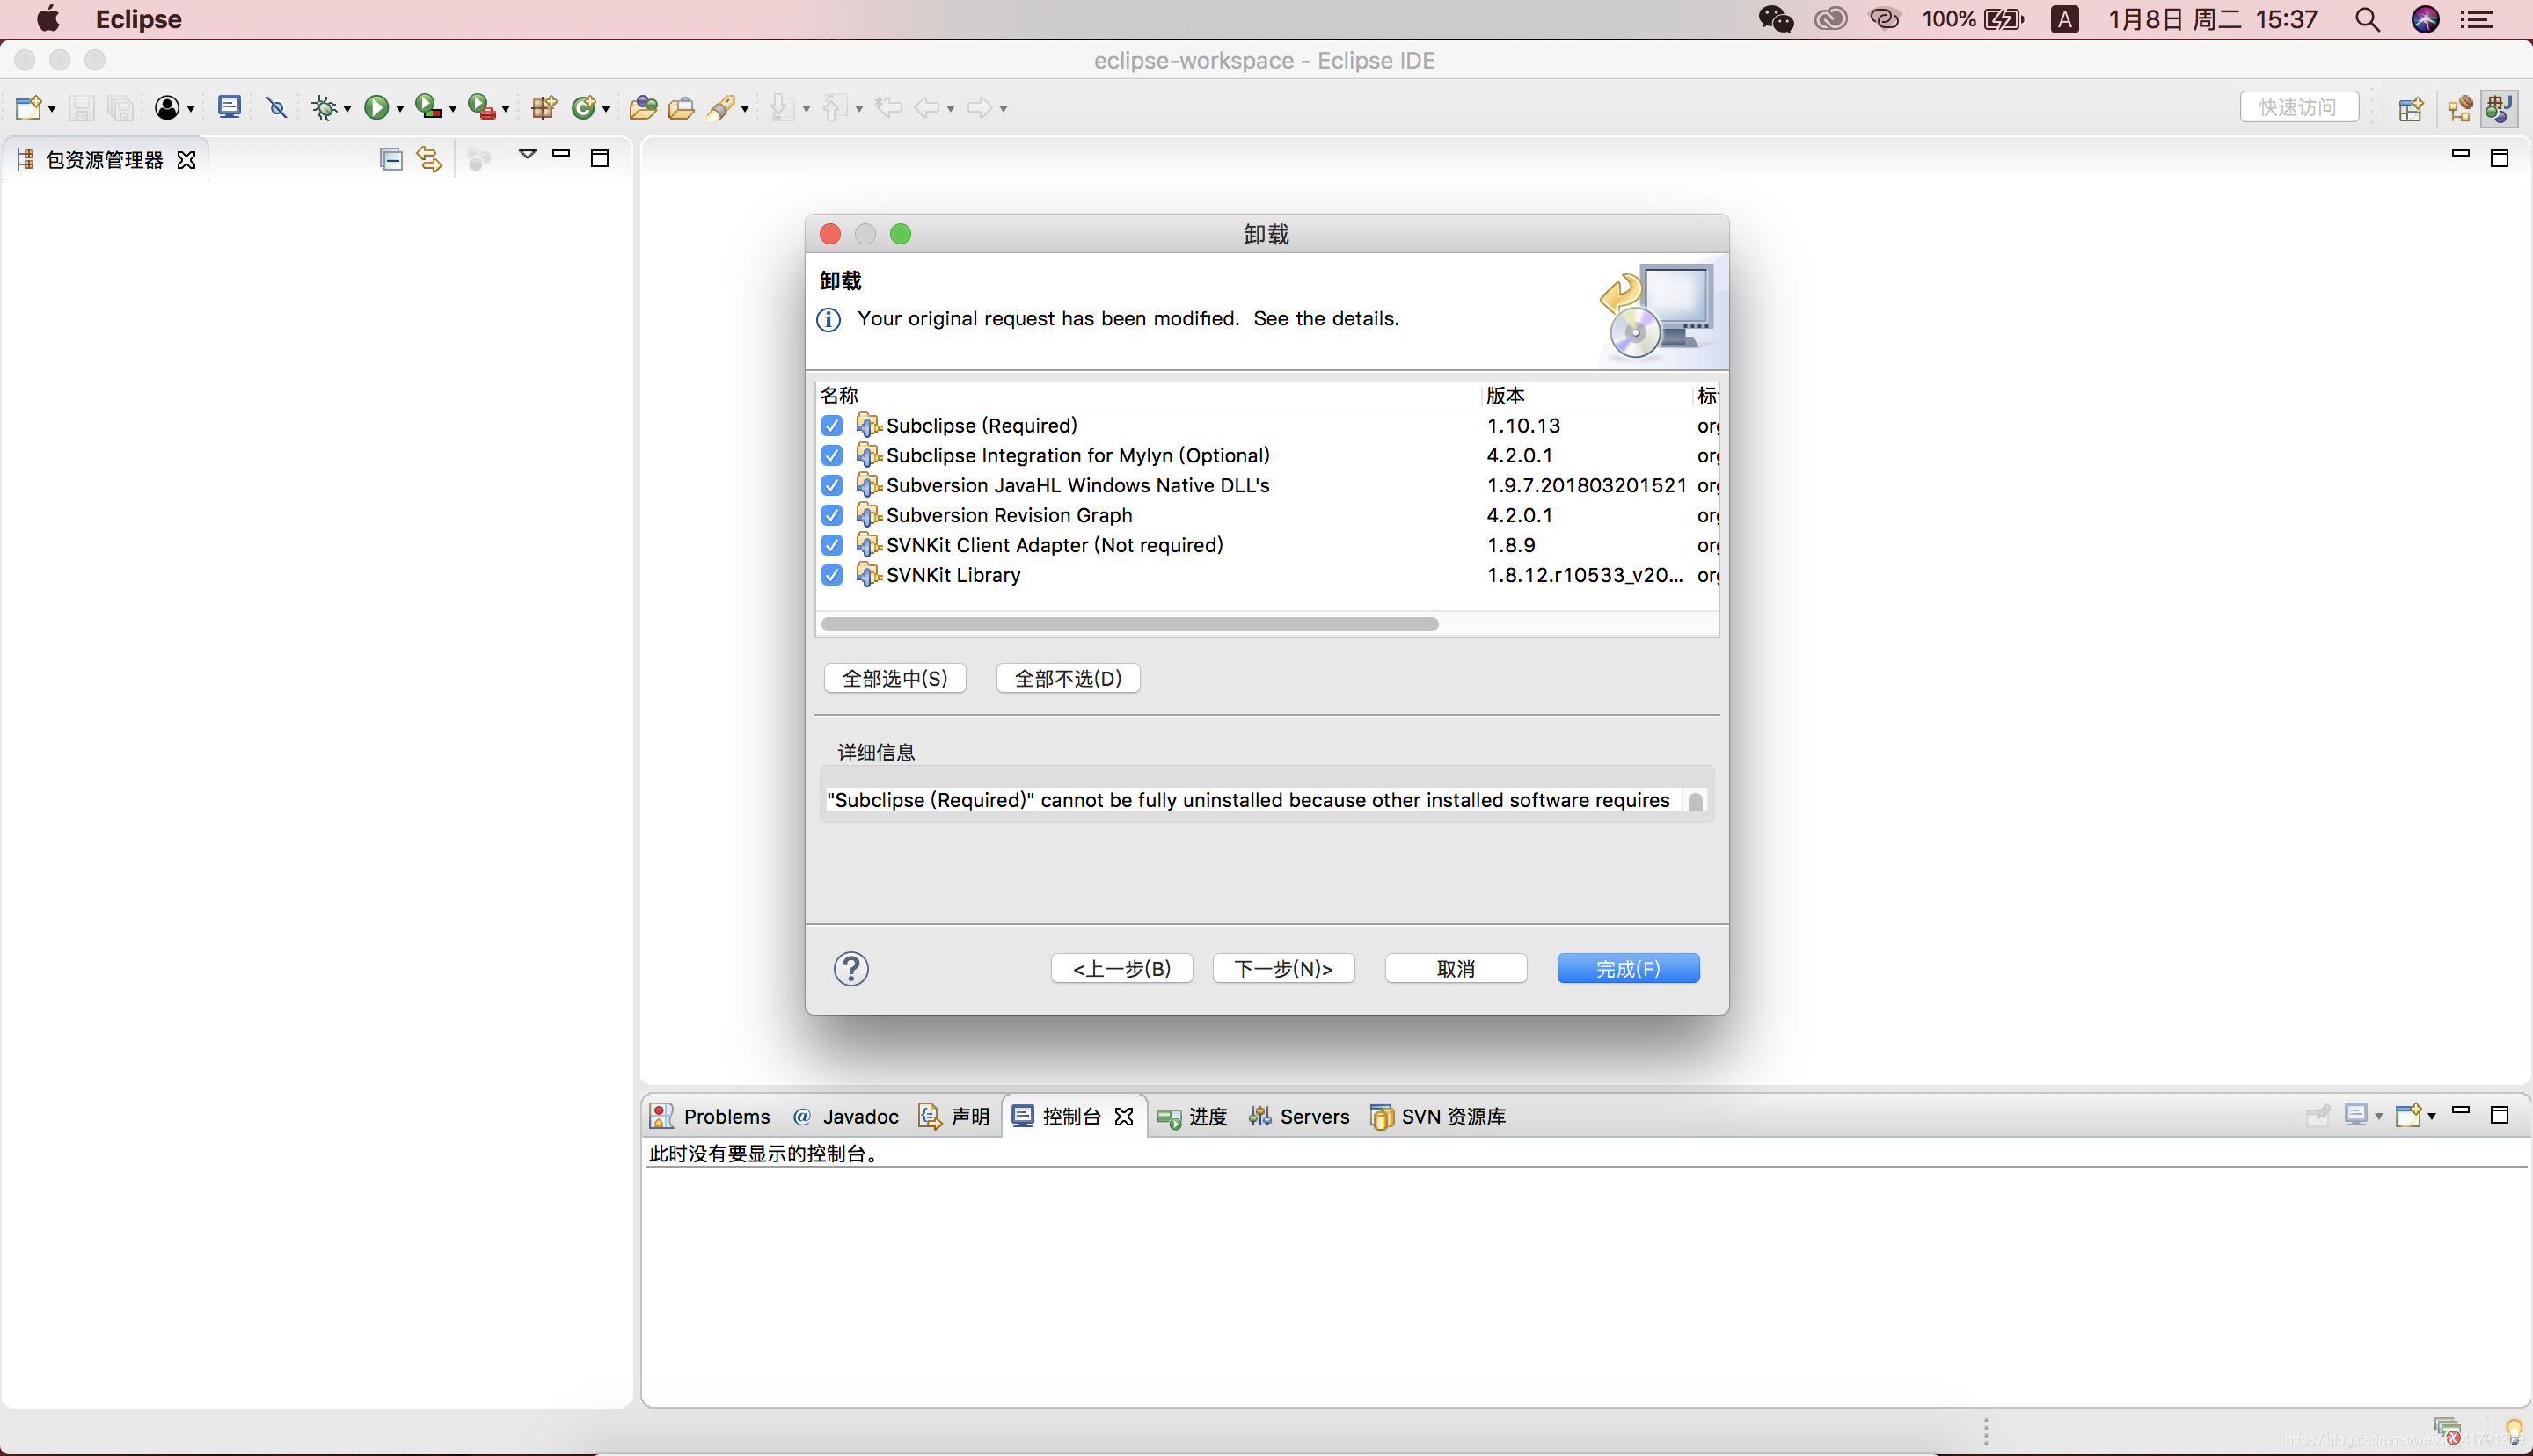Close the 包资源管理器 view tab
Image resolution: width=2533 pixels, height=1456 pixels.
tap(186, 160)
